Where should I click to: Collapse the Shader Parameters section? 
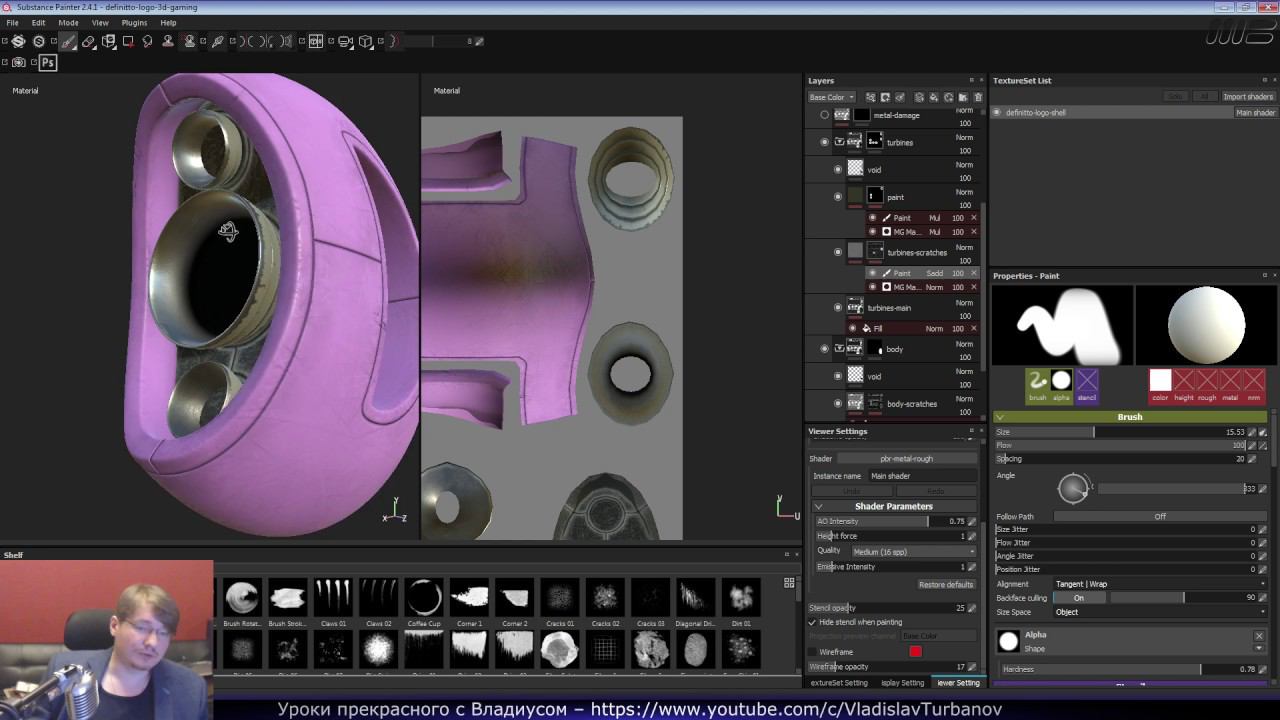pos(819,506)
